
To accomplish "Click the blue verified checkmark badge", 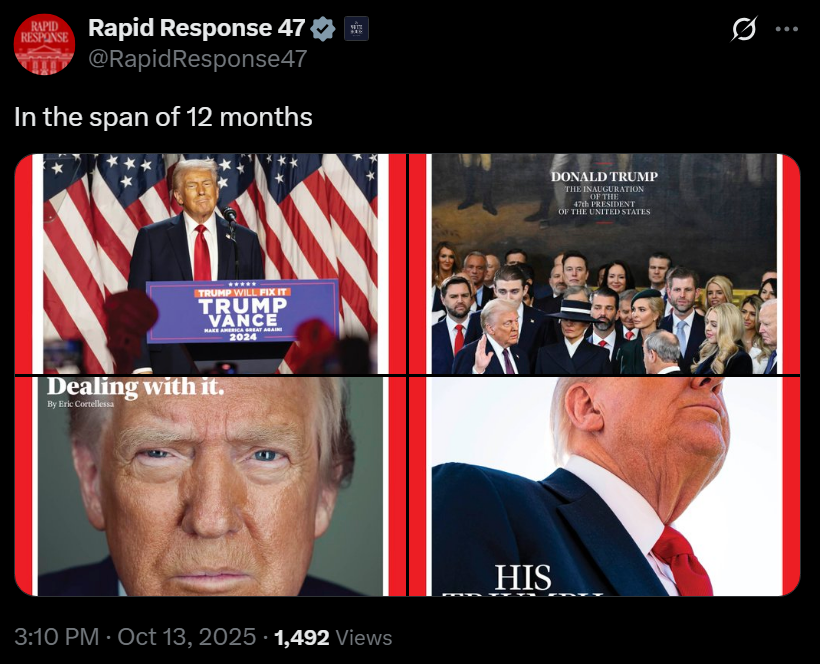I will point(323,29).
